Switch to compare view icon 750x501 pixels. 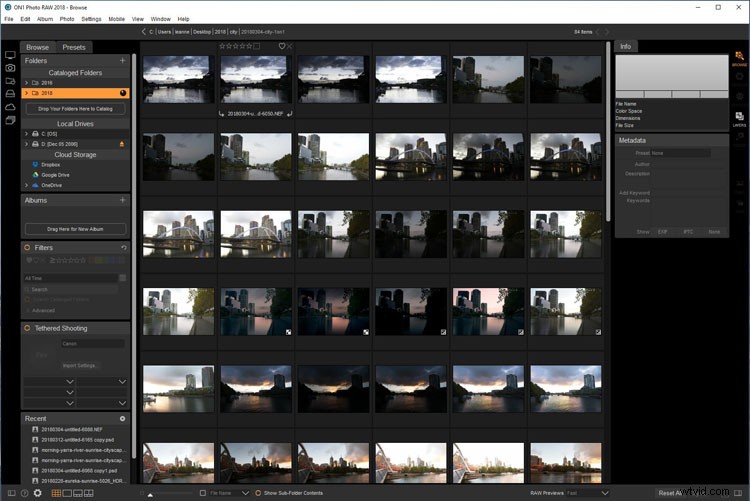tap(89, 493)
